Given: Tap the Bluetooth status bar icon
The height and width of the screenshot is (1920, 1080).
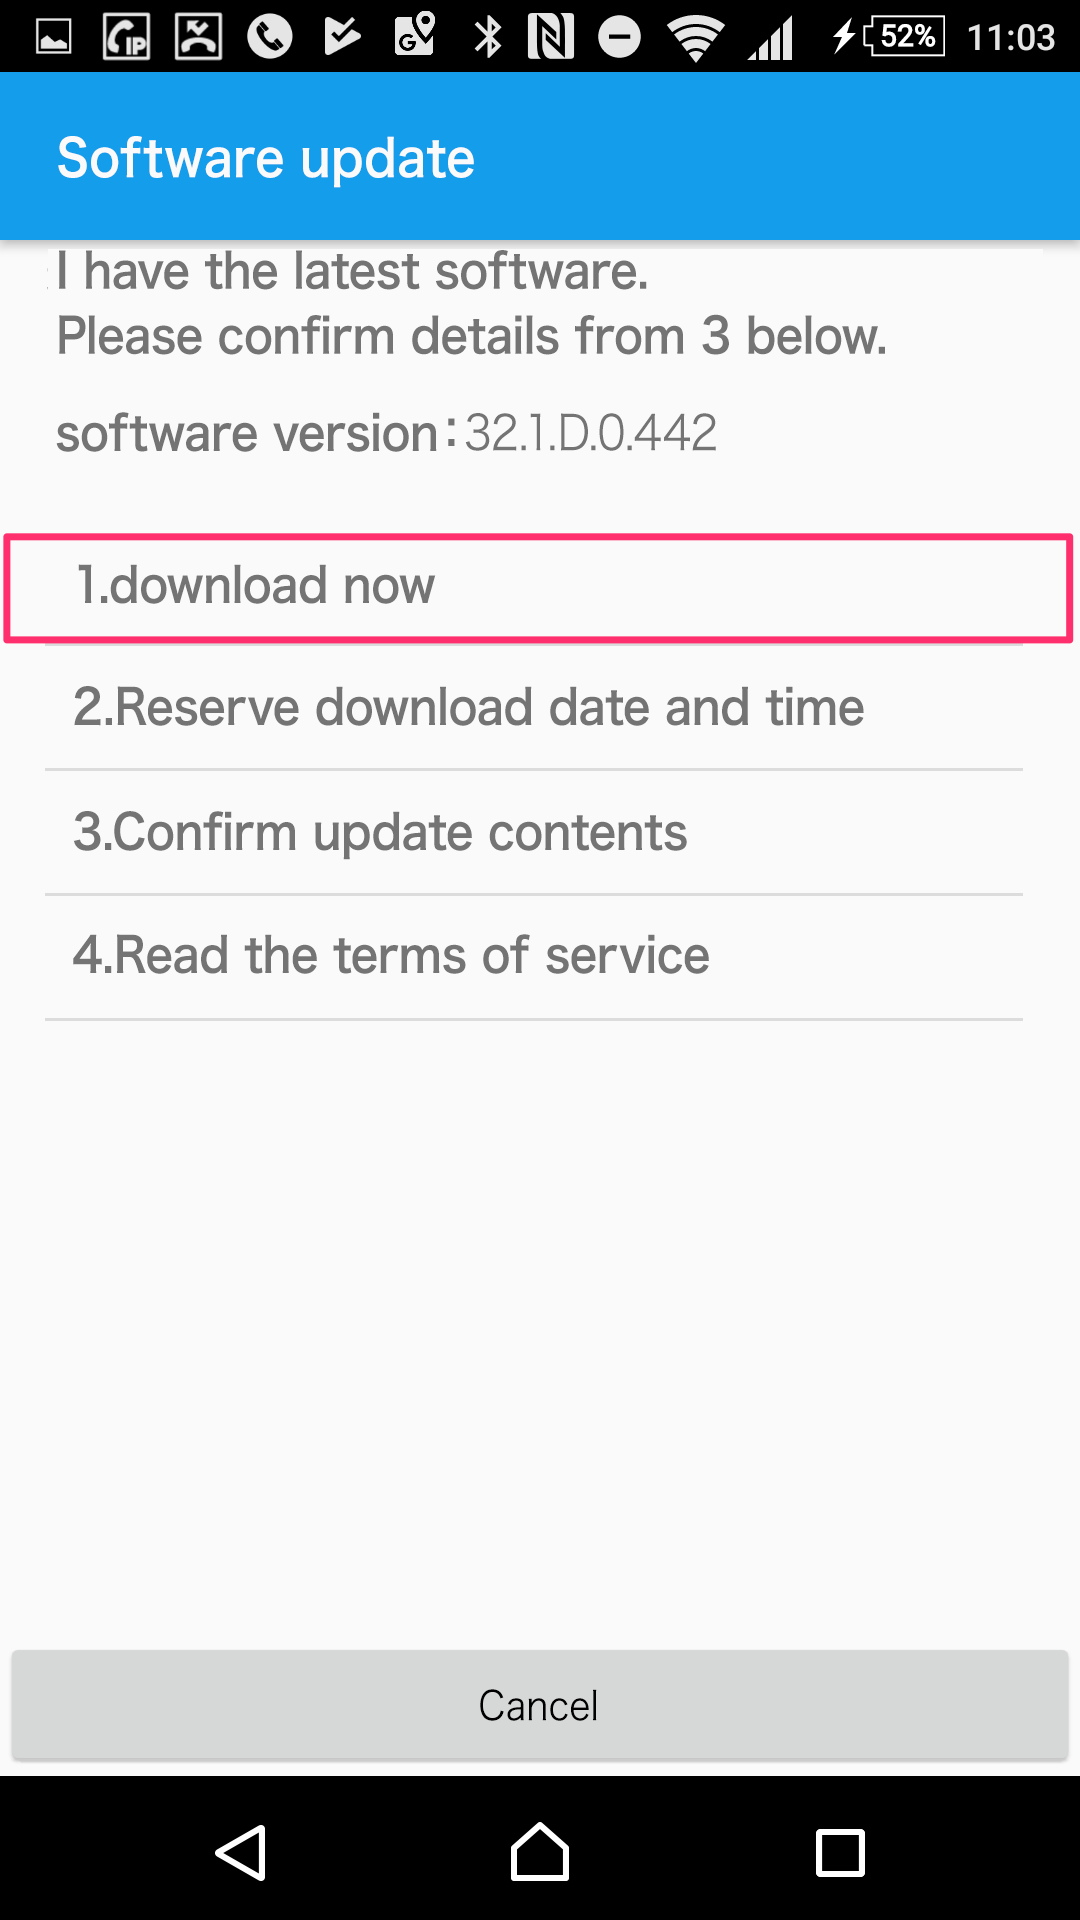Looking at the screenshot, I should 488,37.
